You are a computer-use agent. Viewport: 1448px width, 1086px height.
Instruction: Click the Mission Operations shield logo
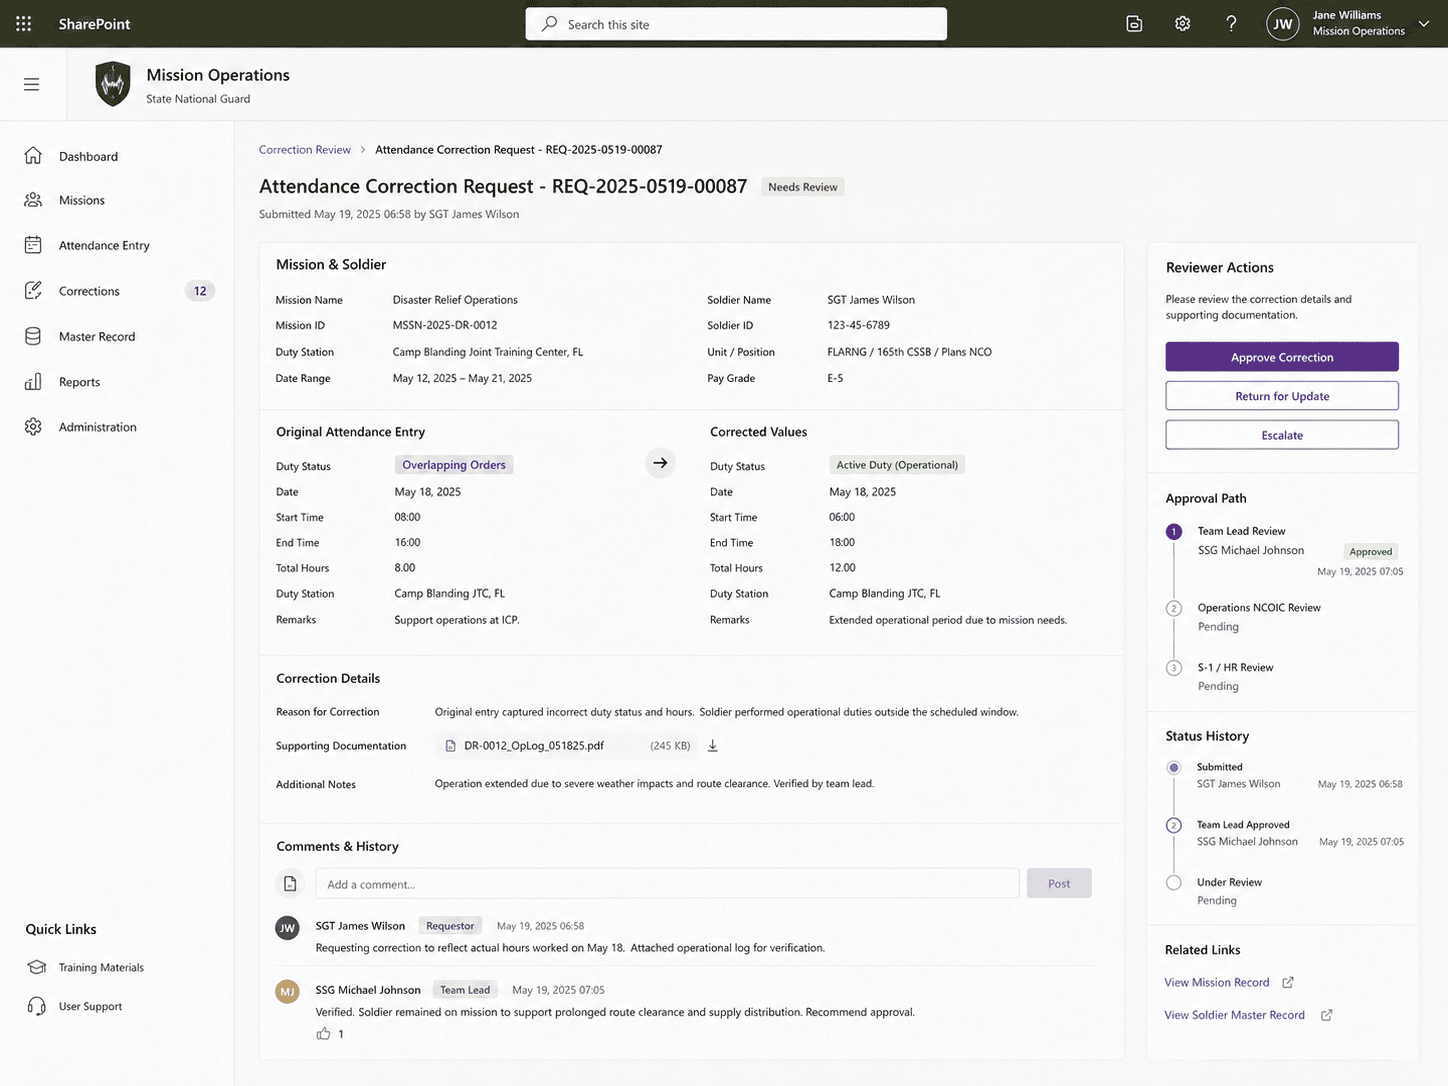point(113,84)
